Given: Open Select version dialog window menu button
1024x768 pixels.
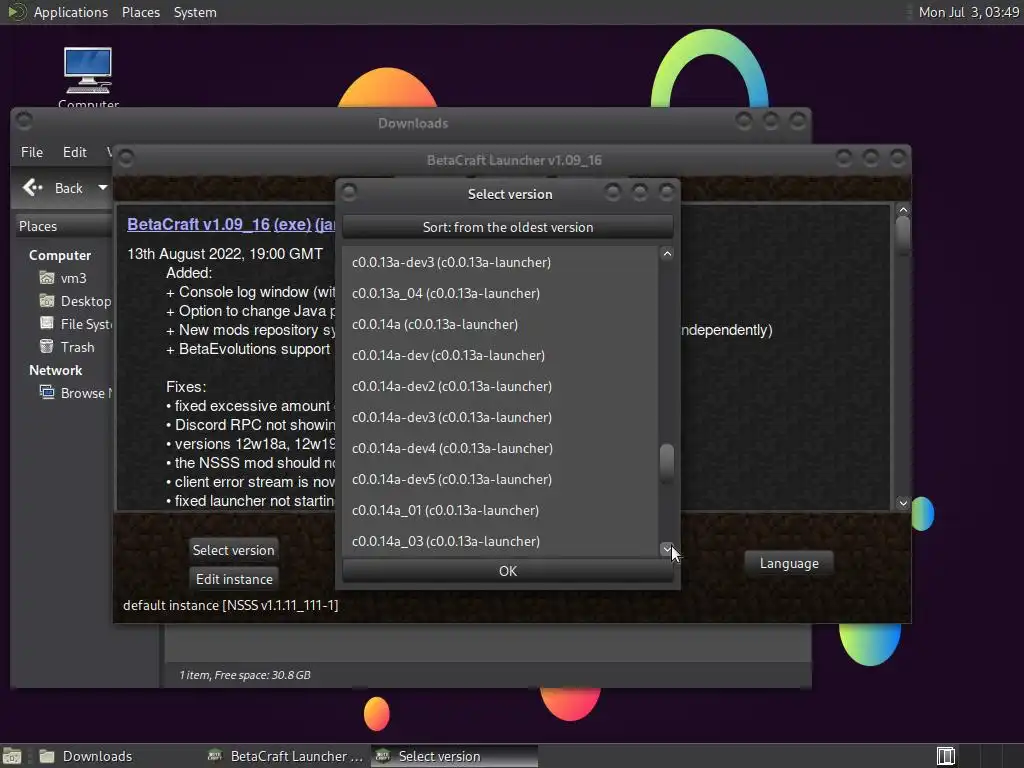Looking at the screenshot, I should point(349,192).
